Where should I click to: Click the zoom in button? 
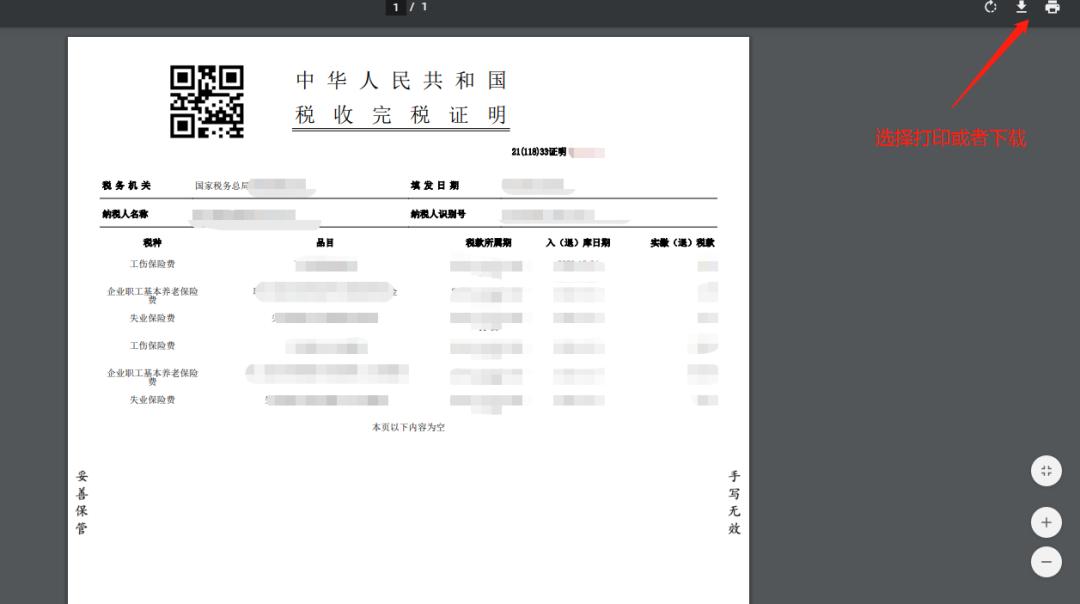click(x=1045, y=521)
